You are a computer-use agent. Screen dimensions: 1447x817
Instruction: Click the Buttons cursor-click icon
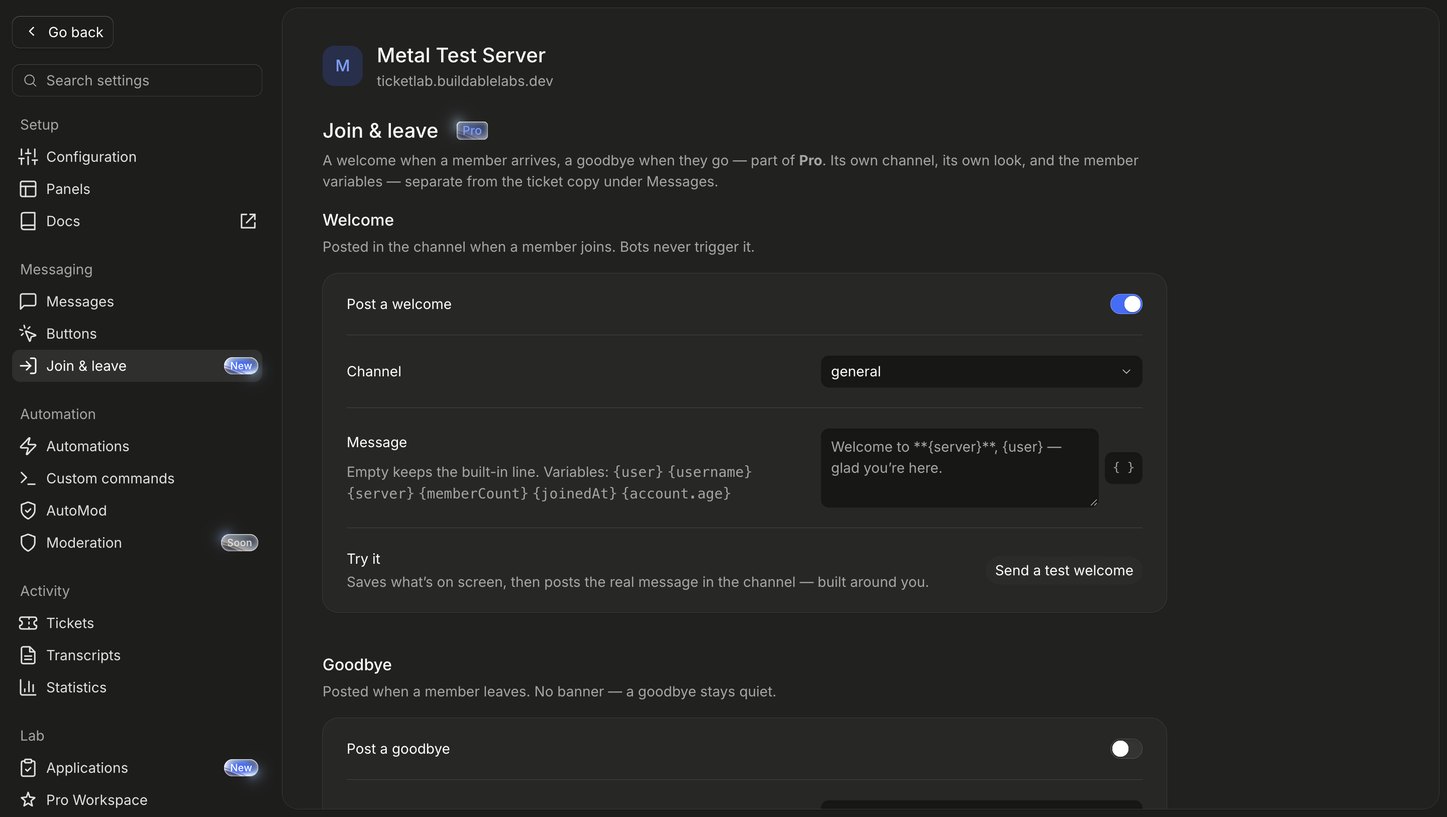tap(28, 334)
